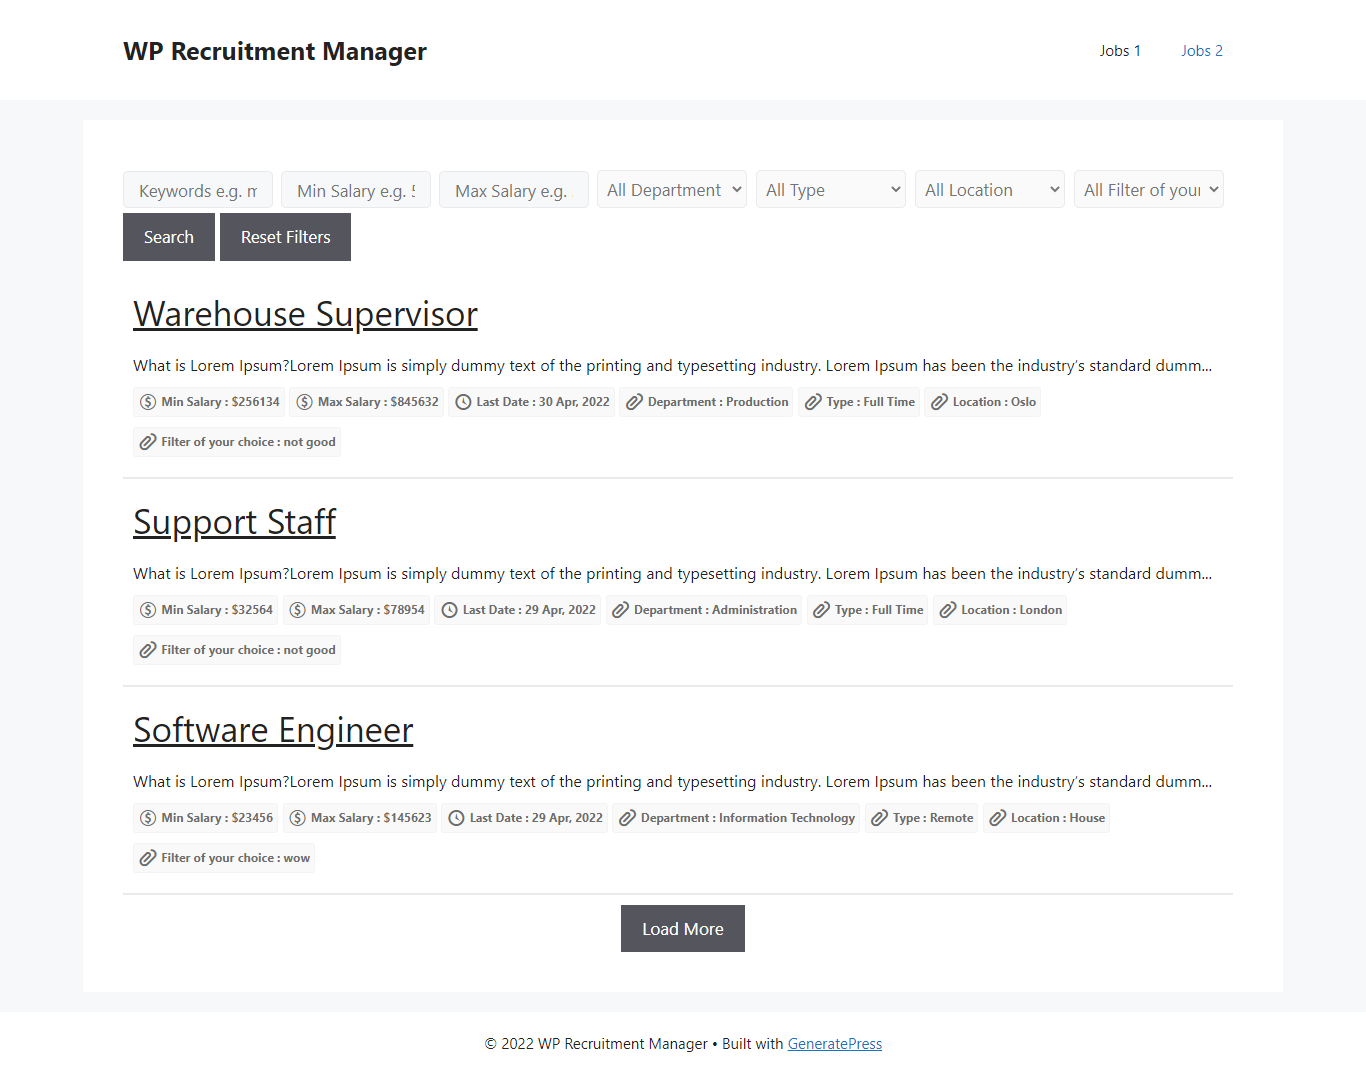Focus the Min Salary input field

(356, 189)
